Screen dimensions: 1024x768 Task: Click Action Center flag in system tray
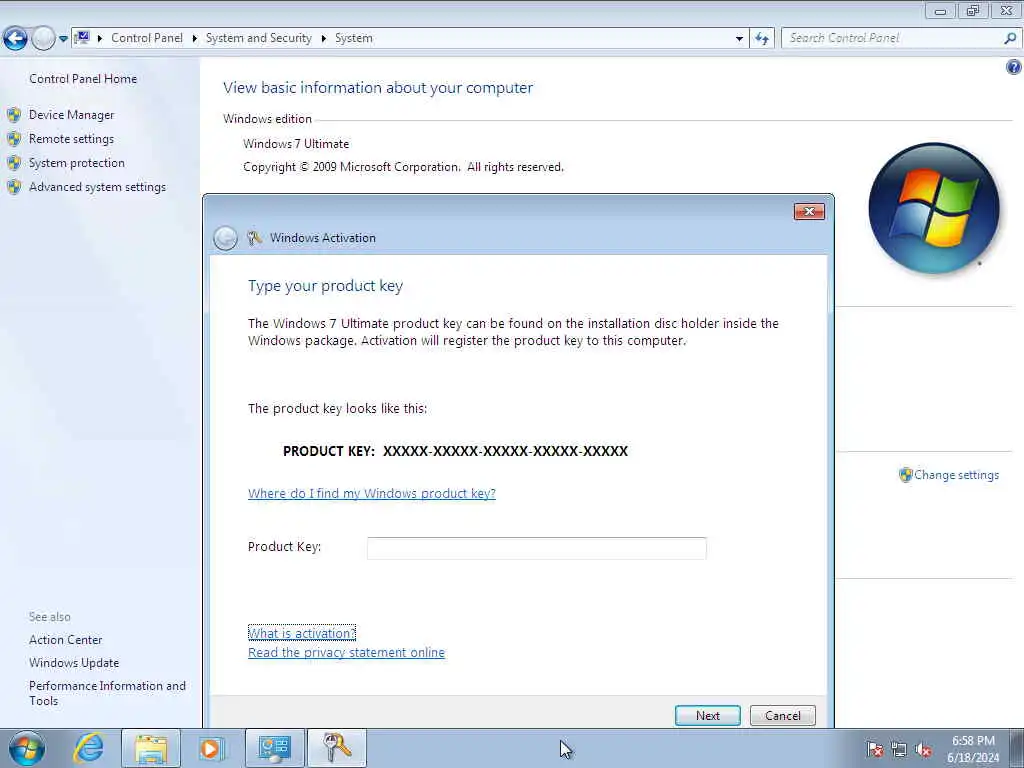coord(874,750)
